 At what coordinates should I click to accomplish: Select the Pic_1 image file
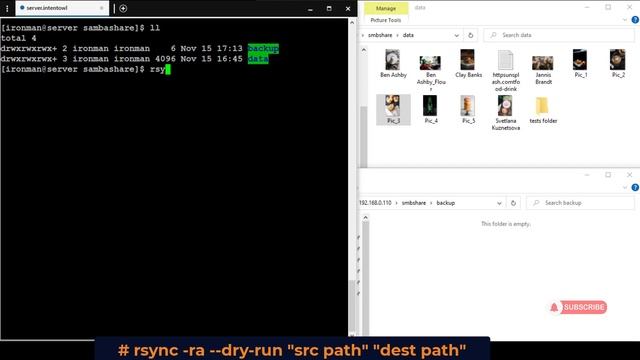pyautogui.click(x=580, y=64)
